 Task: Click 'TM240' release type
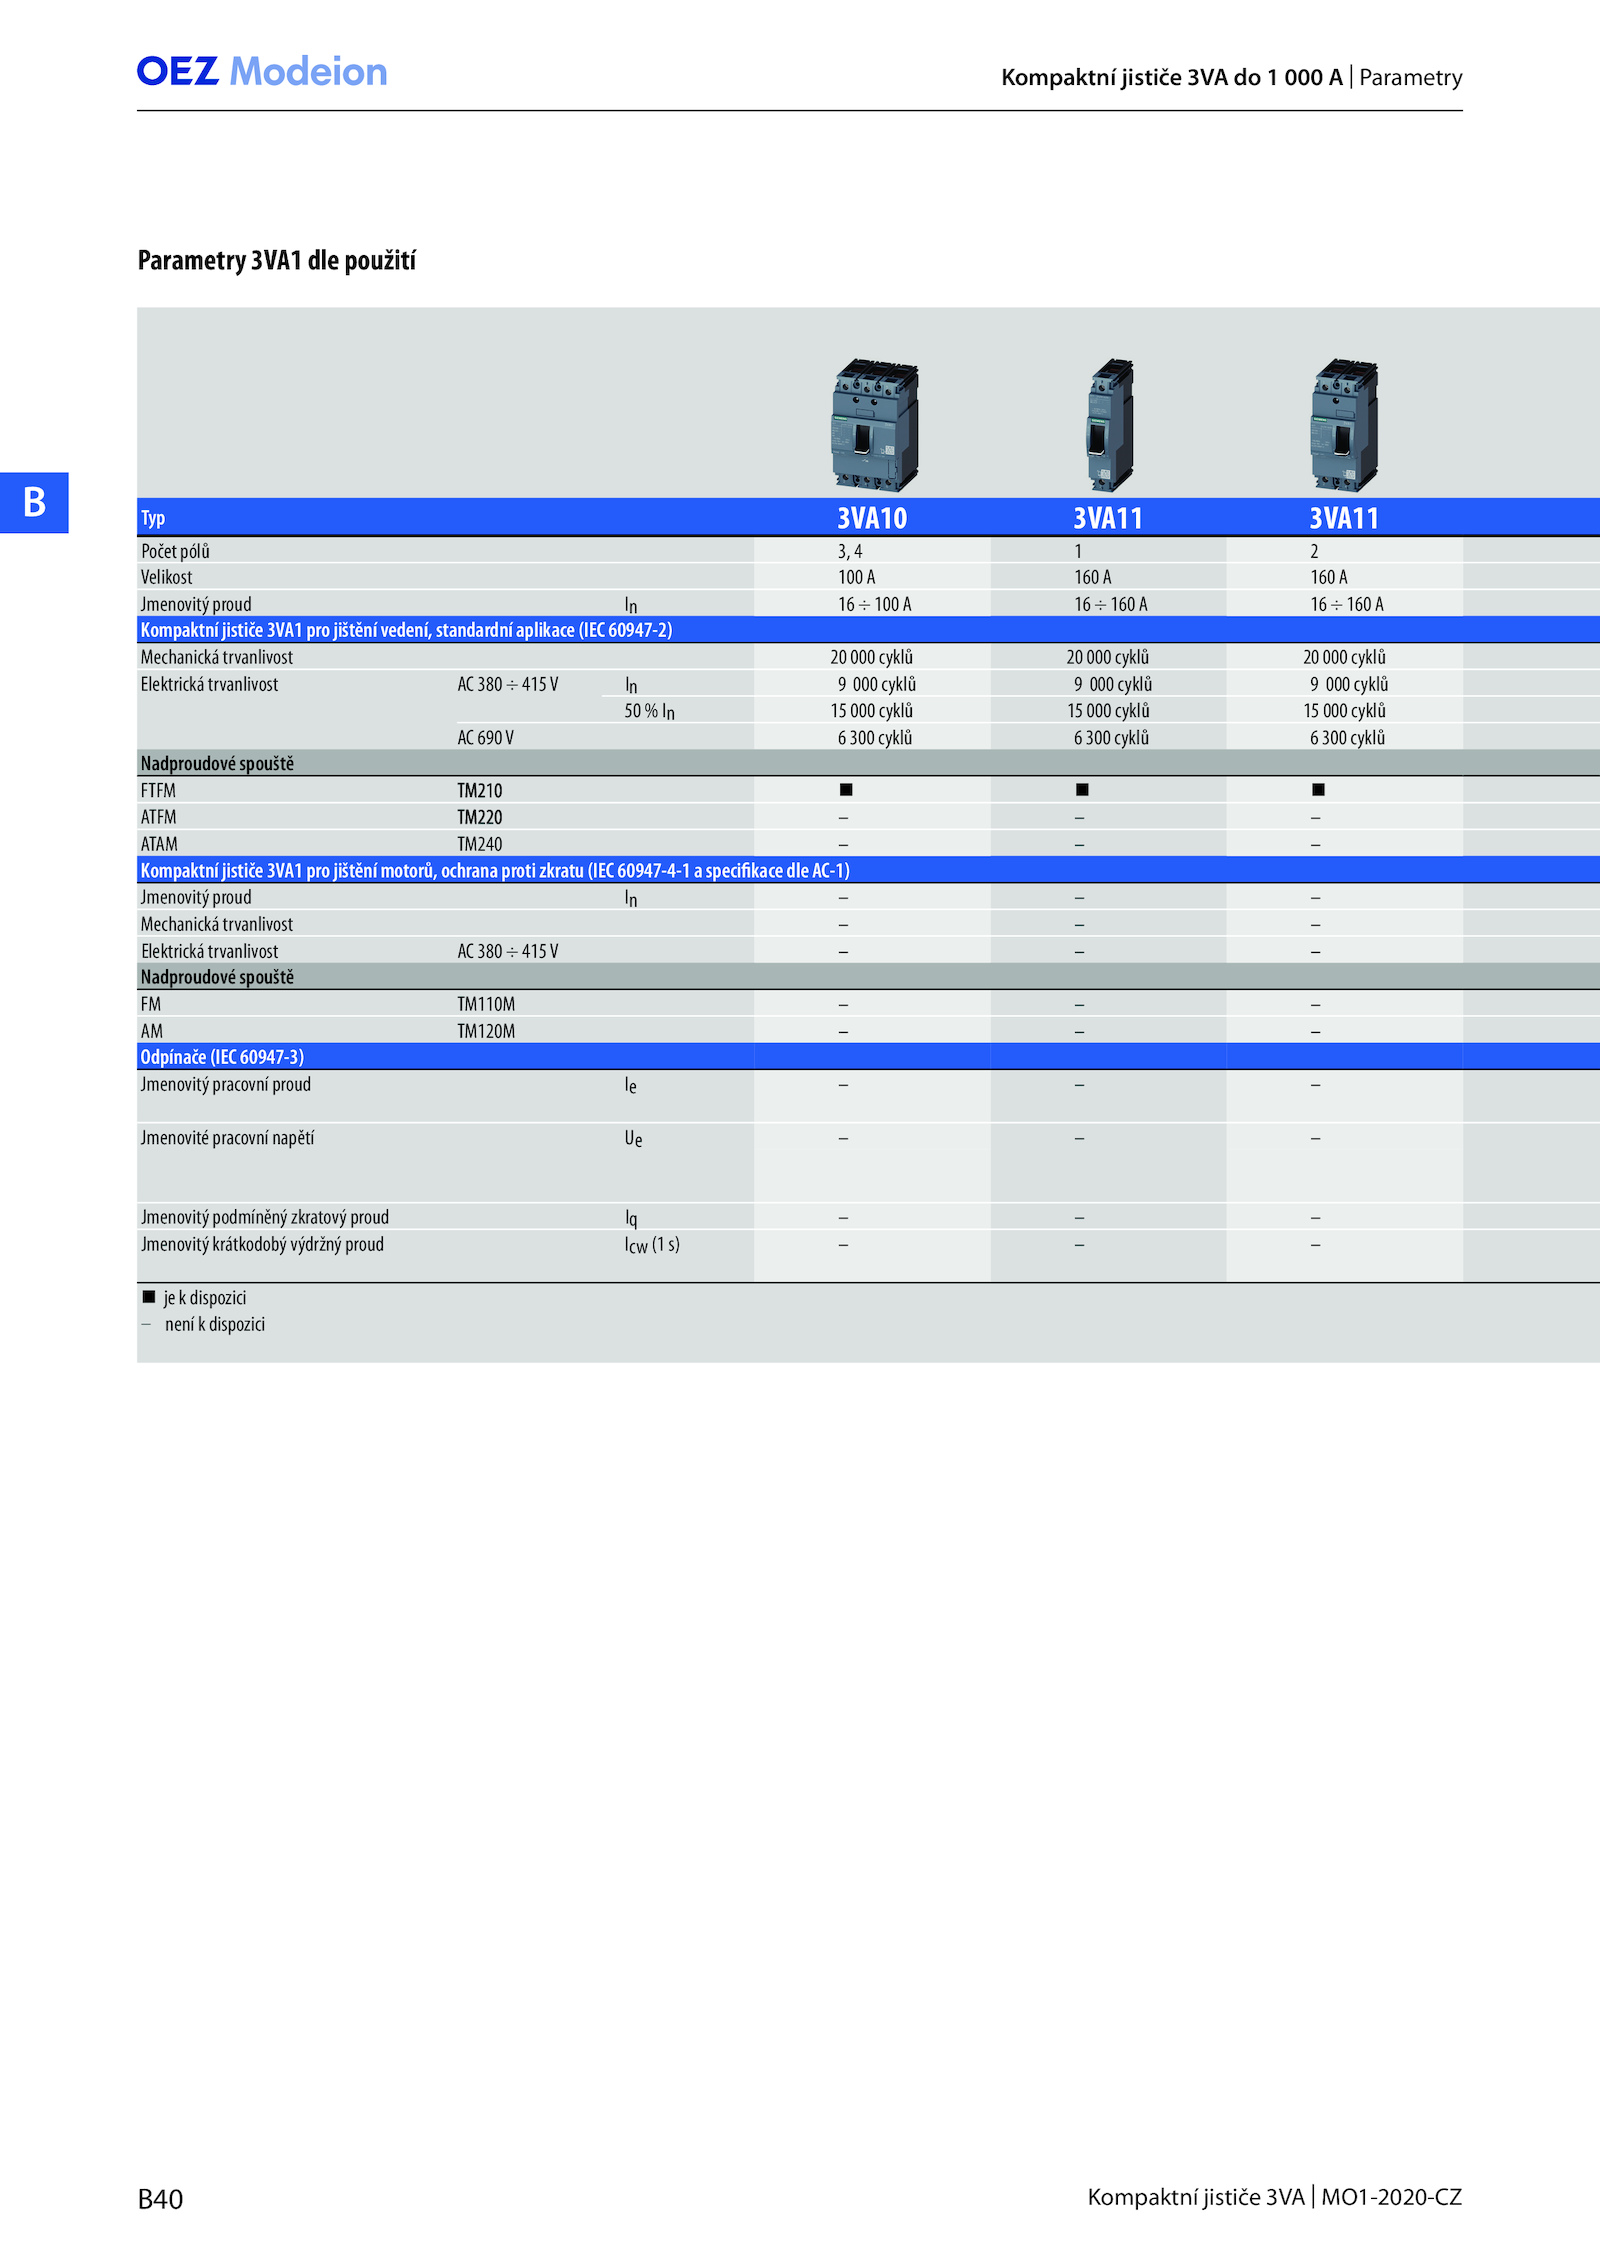pos(480,844)
